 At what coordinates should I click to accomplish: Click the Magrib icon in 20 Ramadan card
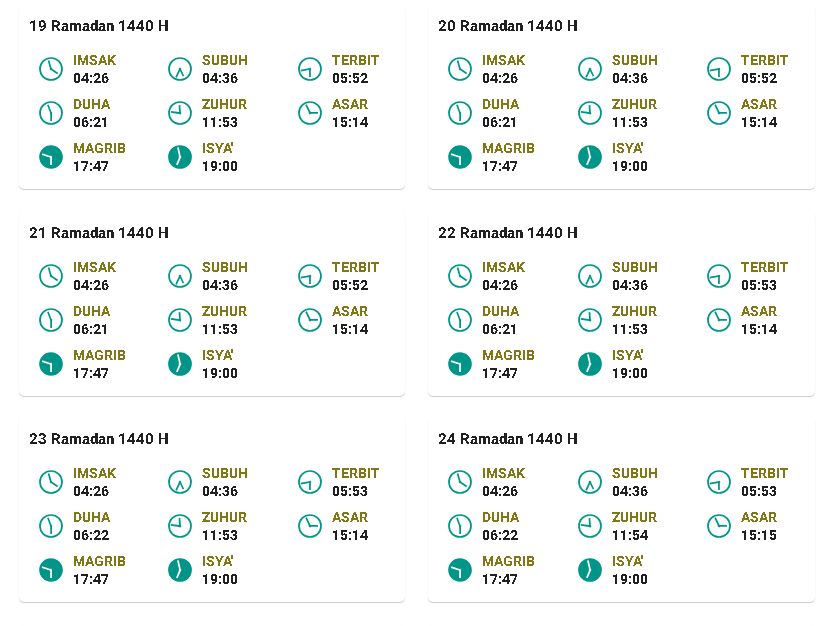point(459,157)
